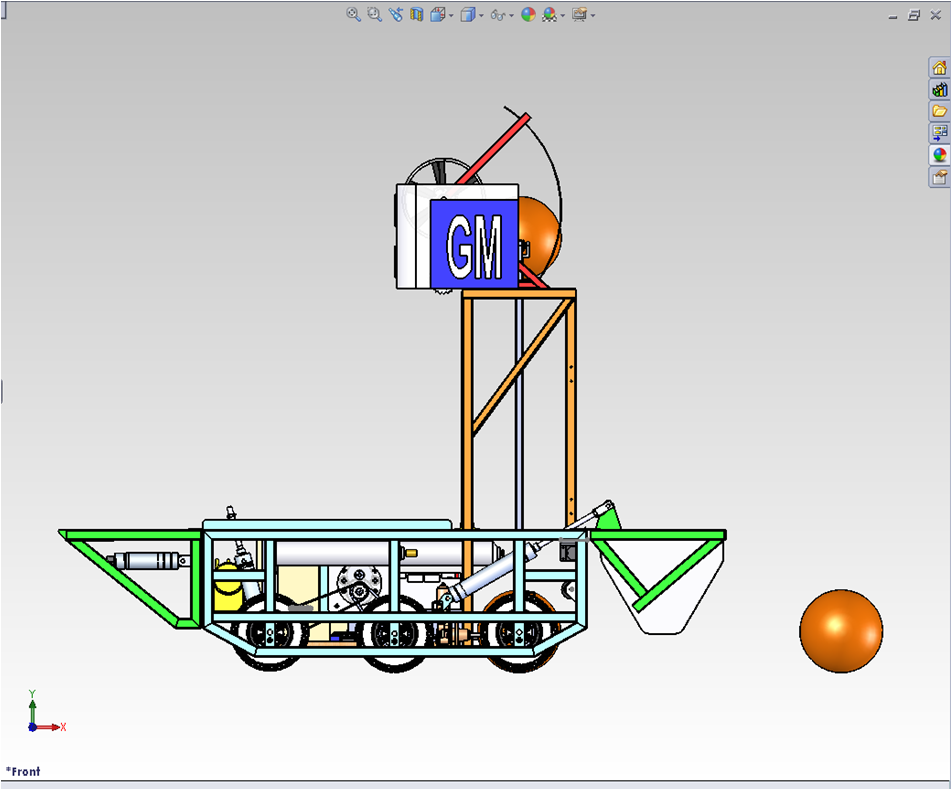
Task: Minimize the document window
Action: [x=892, y=16]
